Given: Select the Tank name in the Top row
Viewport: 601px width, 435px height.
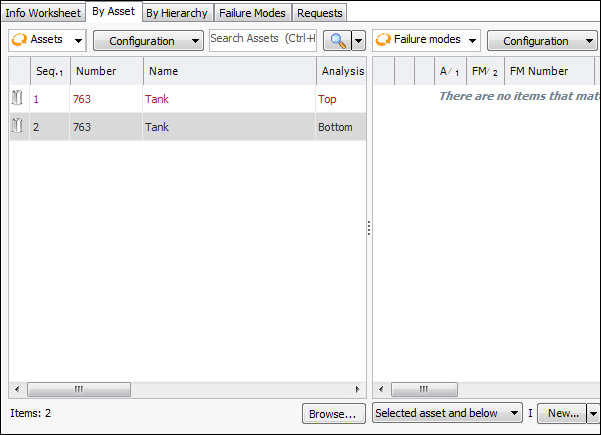Looking at the screenshot, I should point(157,99).
